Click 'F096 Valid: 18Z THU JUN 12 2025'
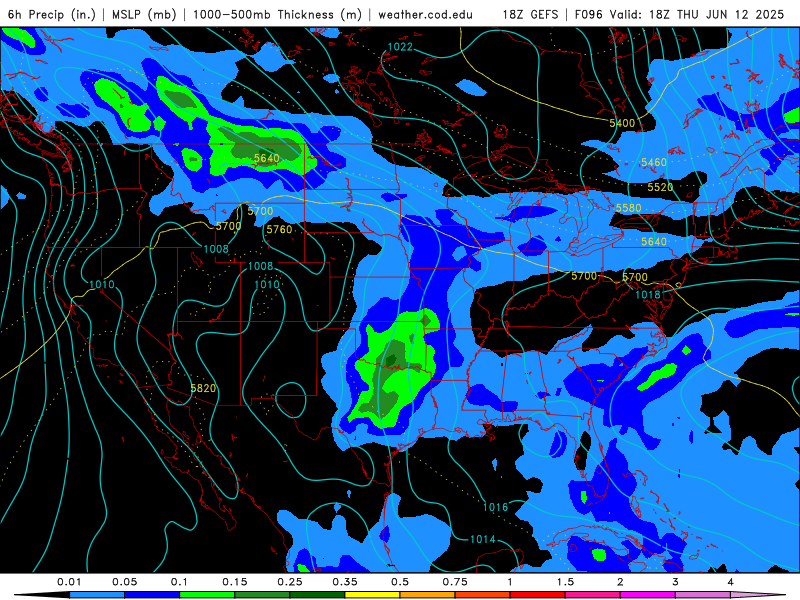Viewport: 800px width, 600px height. coord(679,14)
